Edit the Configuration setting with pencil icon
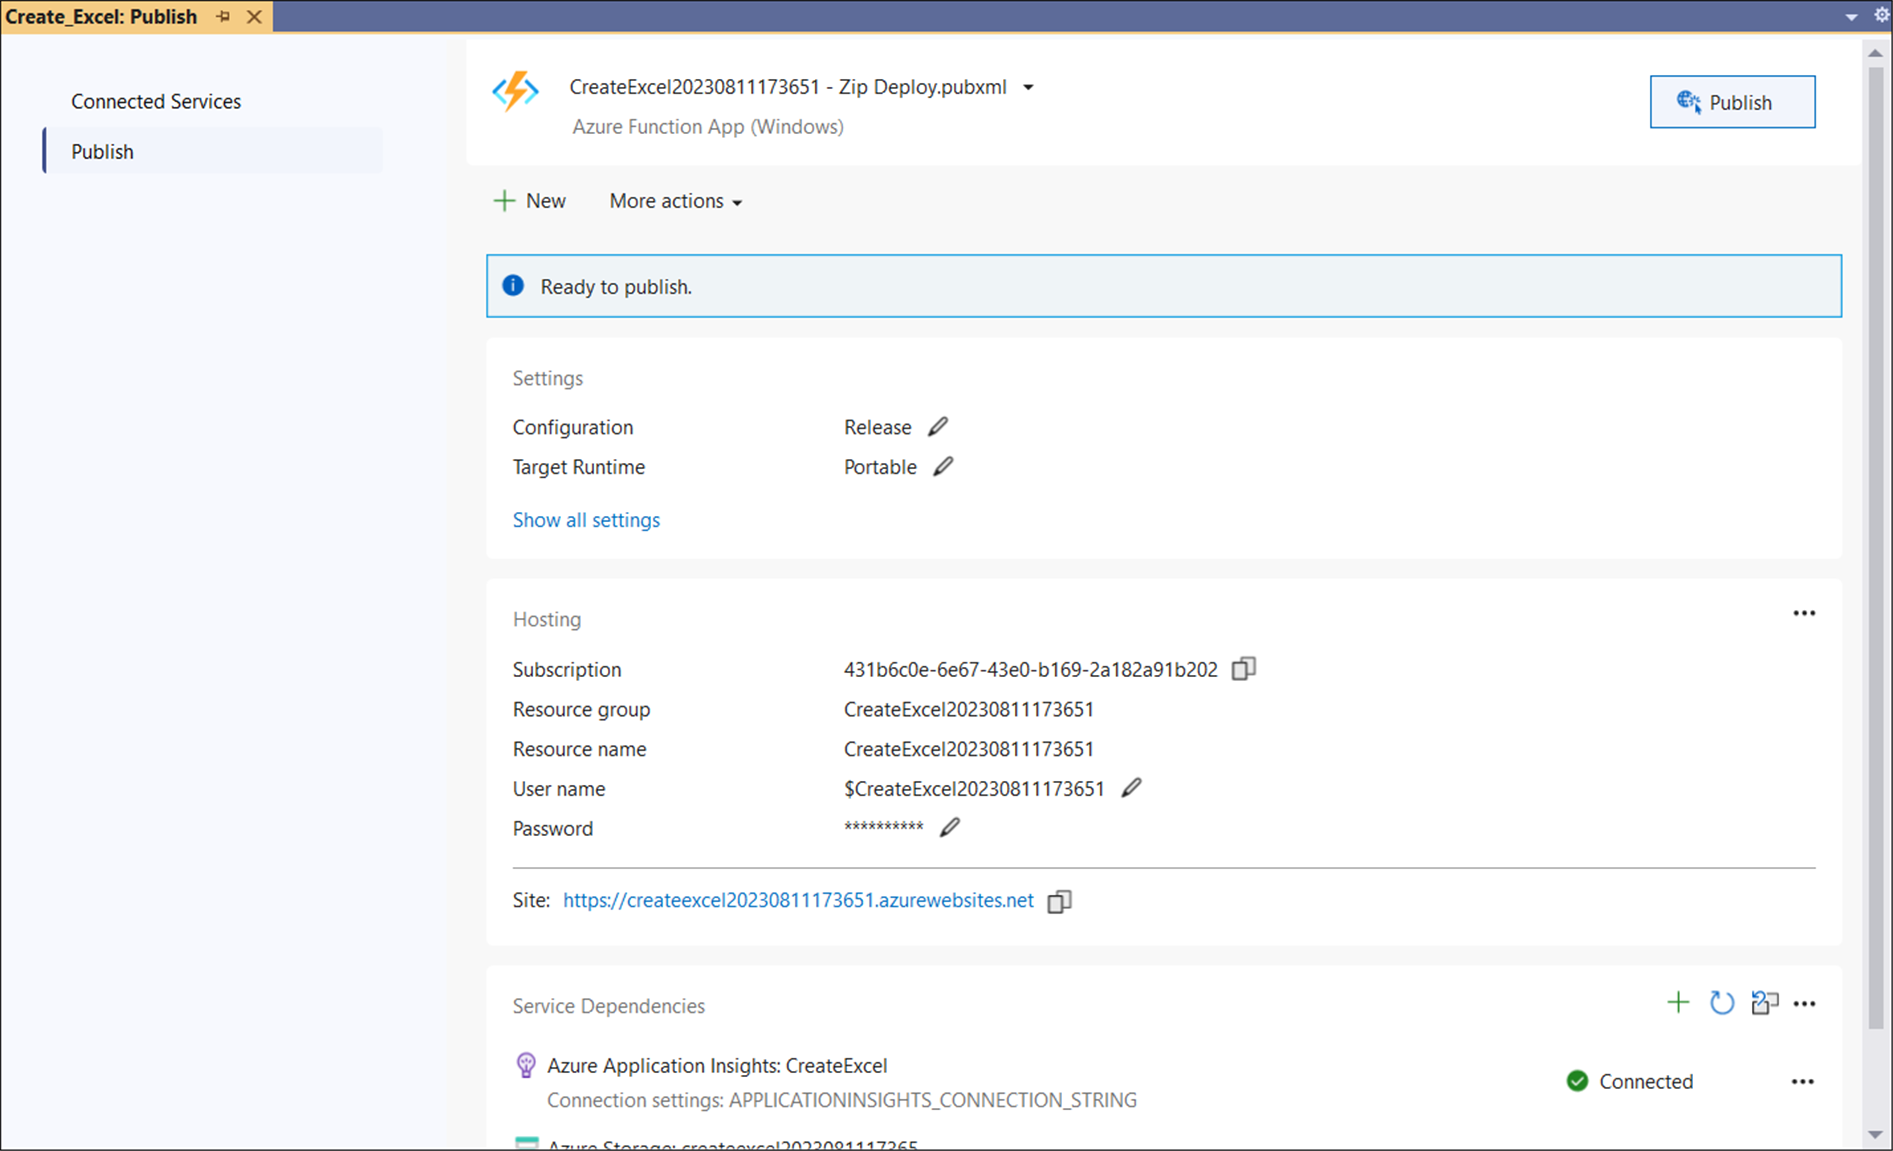Image resolution: width=1893 pixels, height=1151 pixels. pyautogui.click(x=937, y=427)
